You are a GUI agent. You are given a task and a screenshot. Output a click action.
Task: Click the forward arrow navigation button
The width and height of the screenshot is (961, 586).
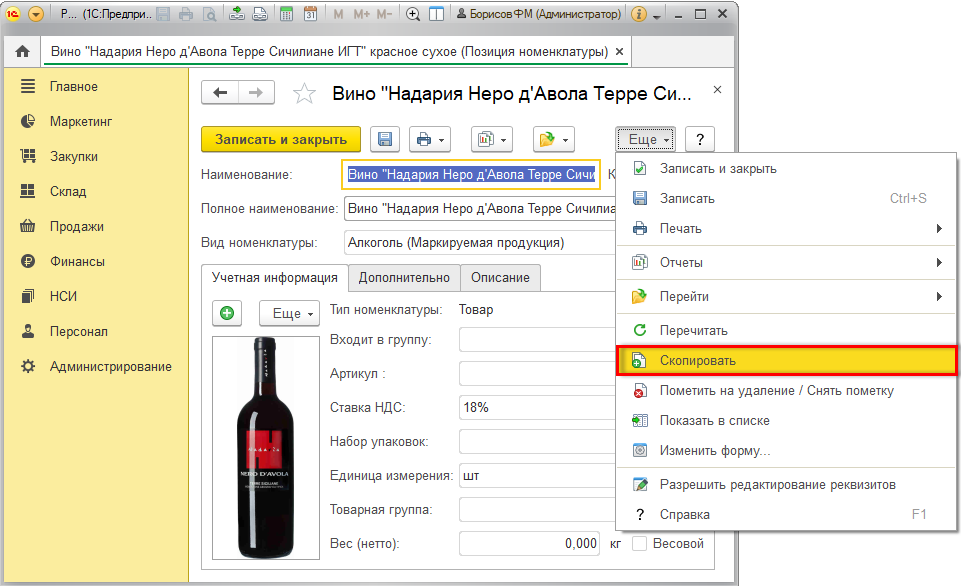[x=256, y=93]
